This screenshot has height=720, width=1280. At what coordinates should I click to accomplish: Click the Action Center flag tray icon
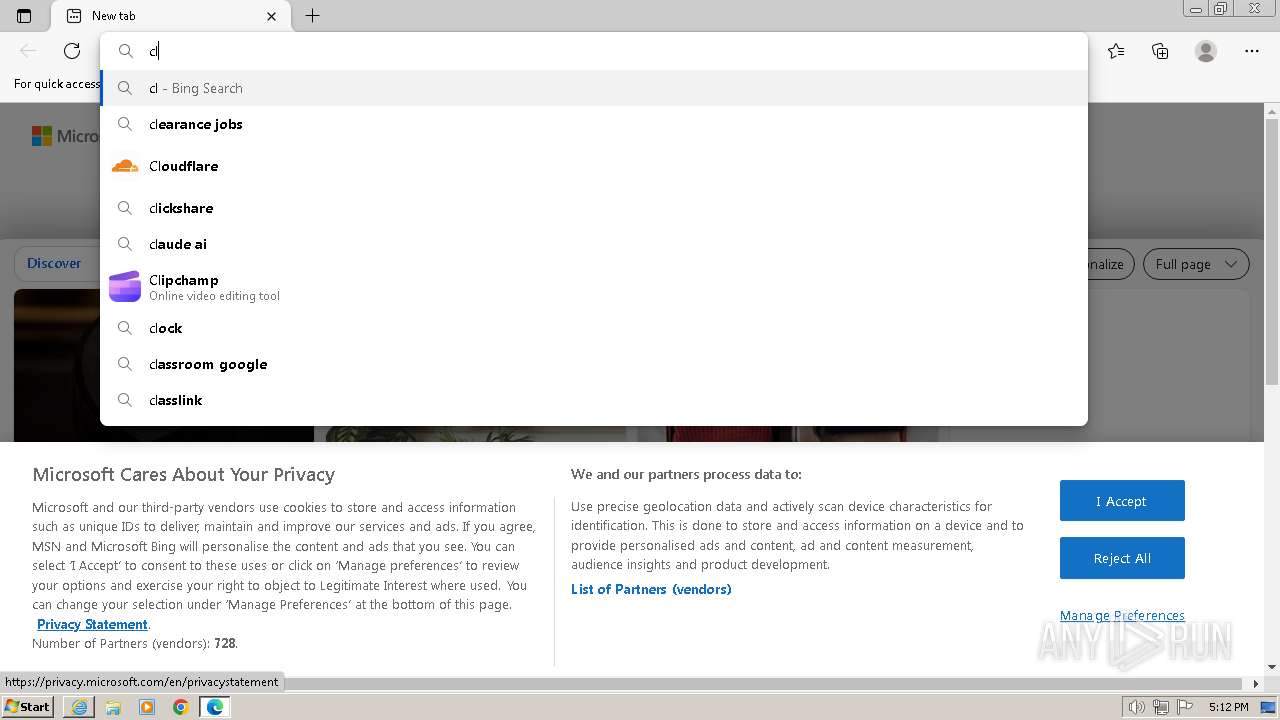tap(1184, 707)
